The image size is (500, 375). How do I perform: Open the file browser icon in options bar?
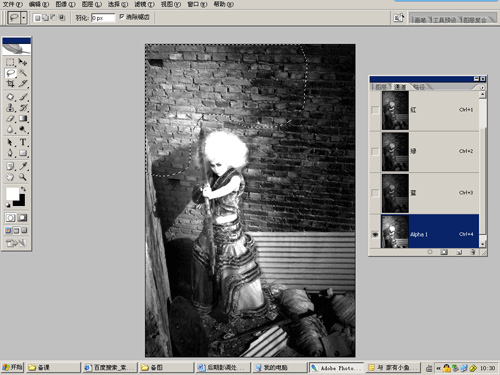point(399,18)
